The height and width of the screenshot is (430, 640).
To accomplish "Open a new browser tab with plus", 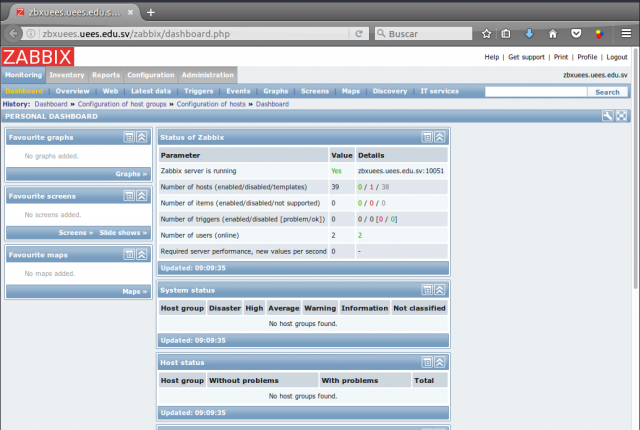I will [151, 13].
